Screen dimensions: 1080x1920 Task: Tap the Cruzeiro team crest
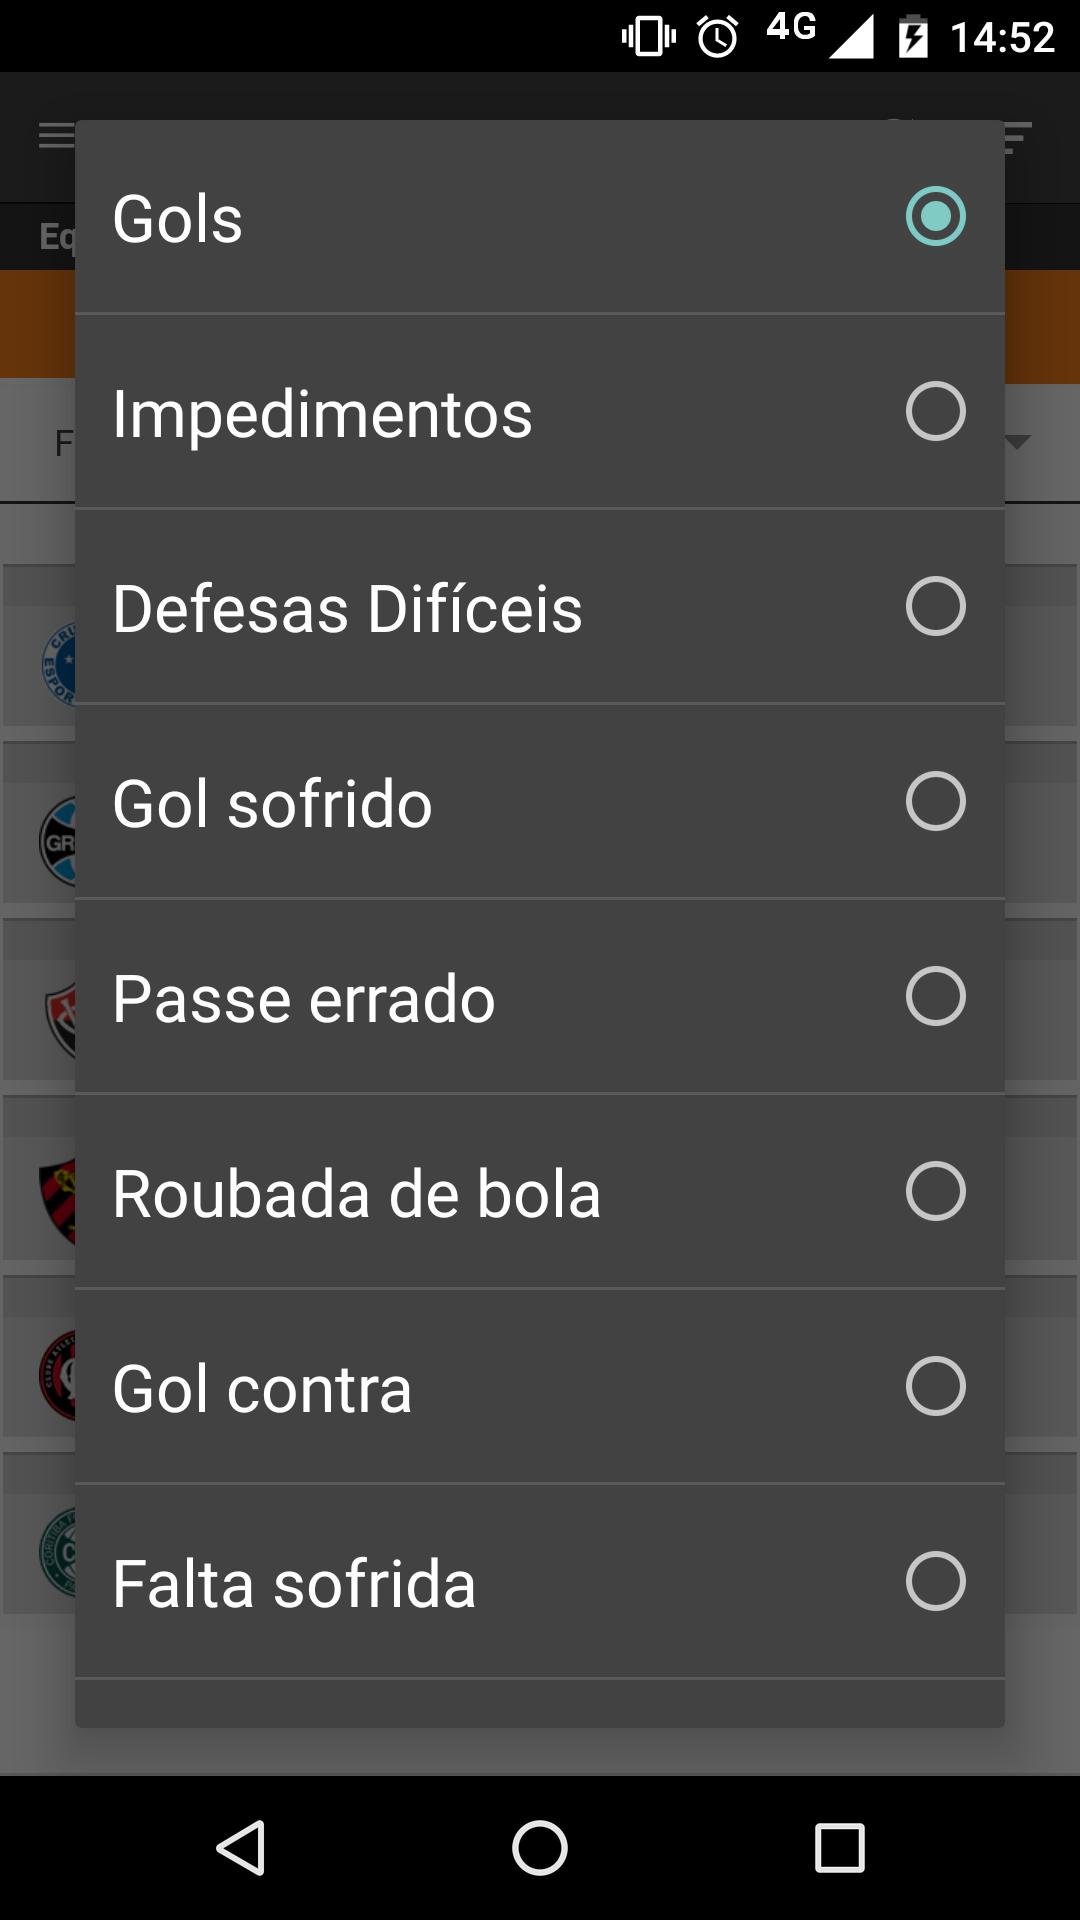coord(58,664)
